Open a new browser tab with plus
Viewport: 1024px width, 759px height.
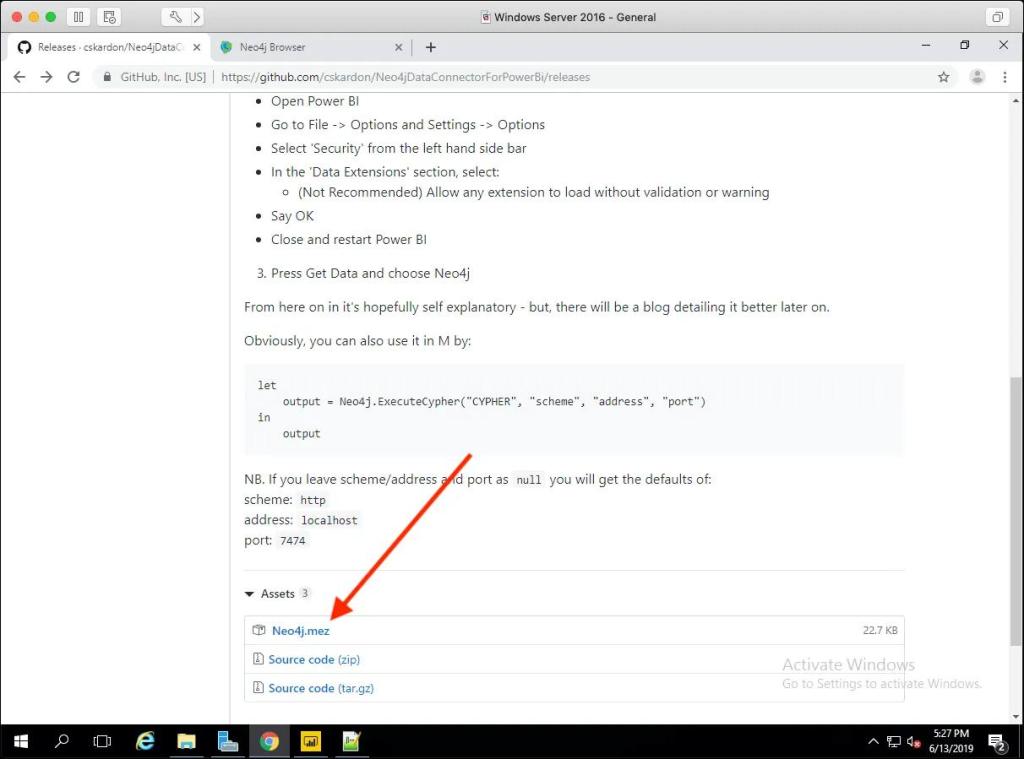[x=430, y=47]
